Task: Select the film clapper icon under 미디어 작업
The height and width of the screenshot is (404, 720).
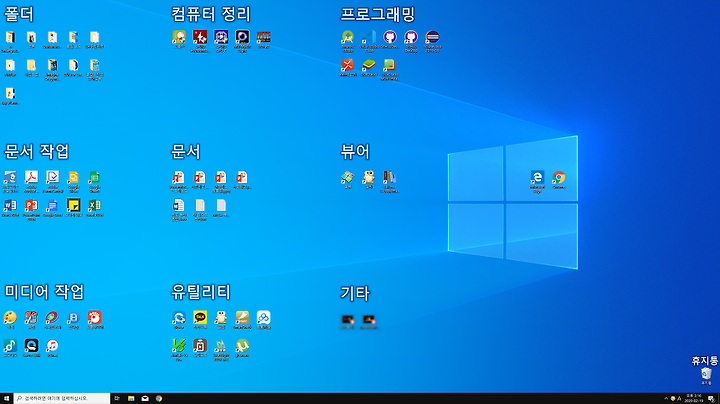Action: pyautogui.click(x=31, y=318)
